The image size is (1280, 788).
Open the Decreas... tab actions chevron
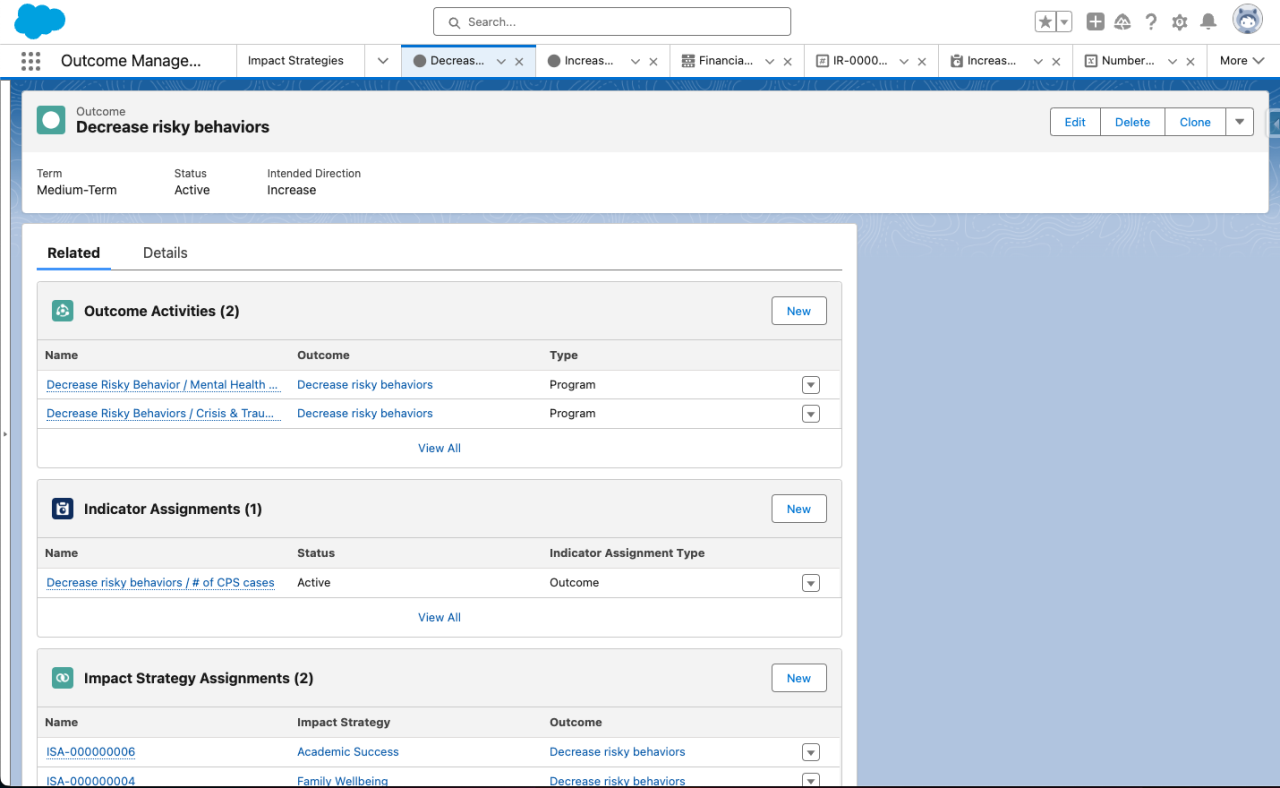(x=501, y=61)
